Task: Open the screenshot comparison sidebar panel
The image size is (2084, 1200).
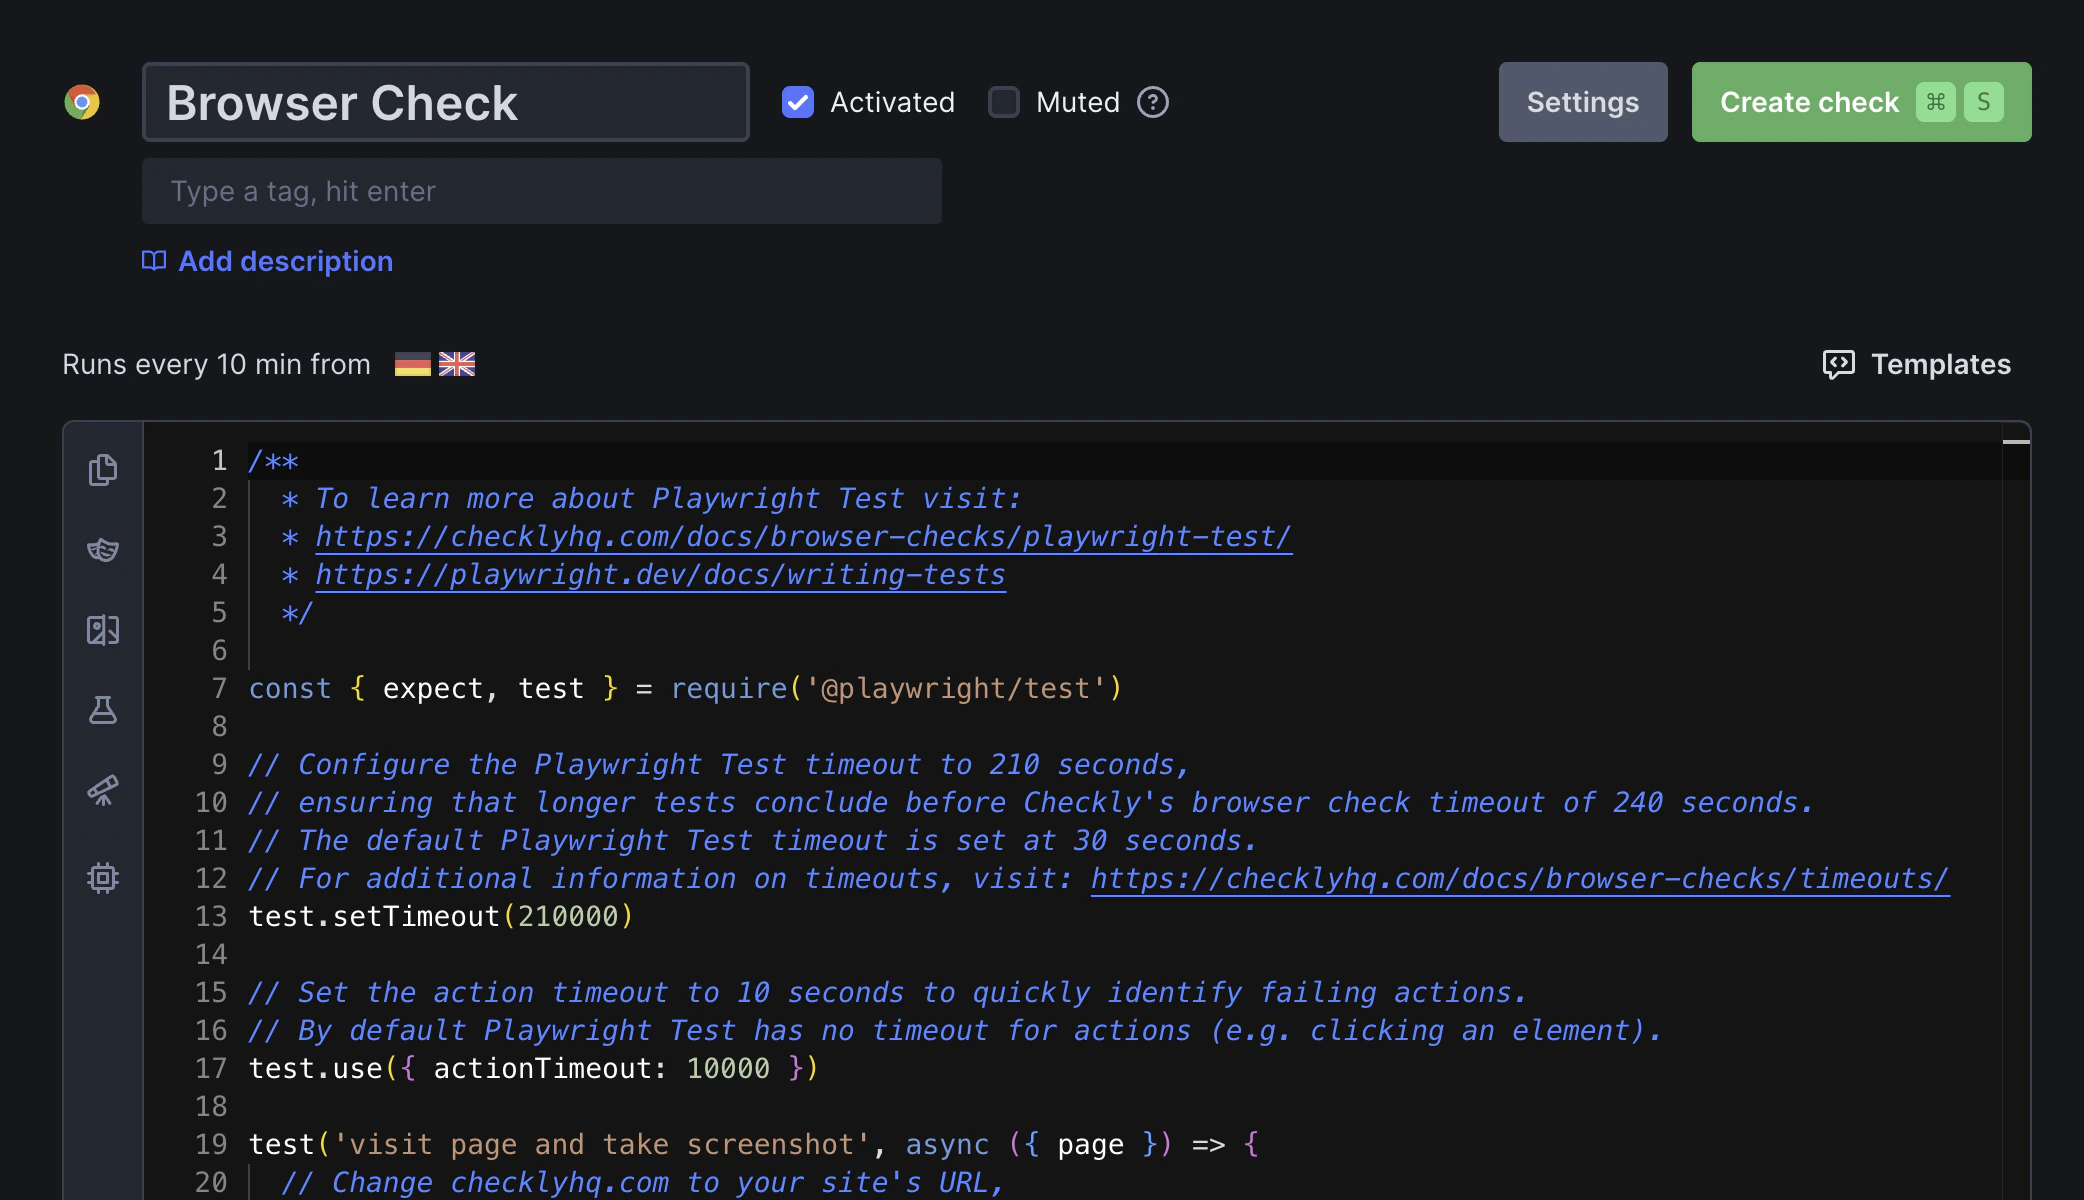Action: [x=103, y=630]
